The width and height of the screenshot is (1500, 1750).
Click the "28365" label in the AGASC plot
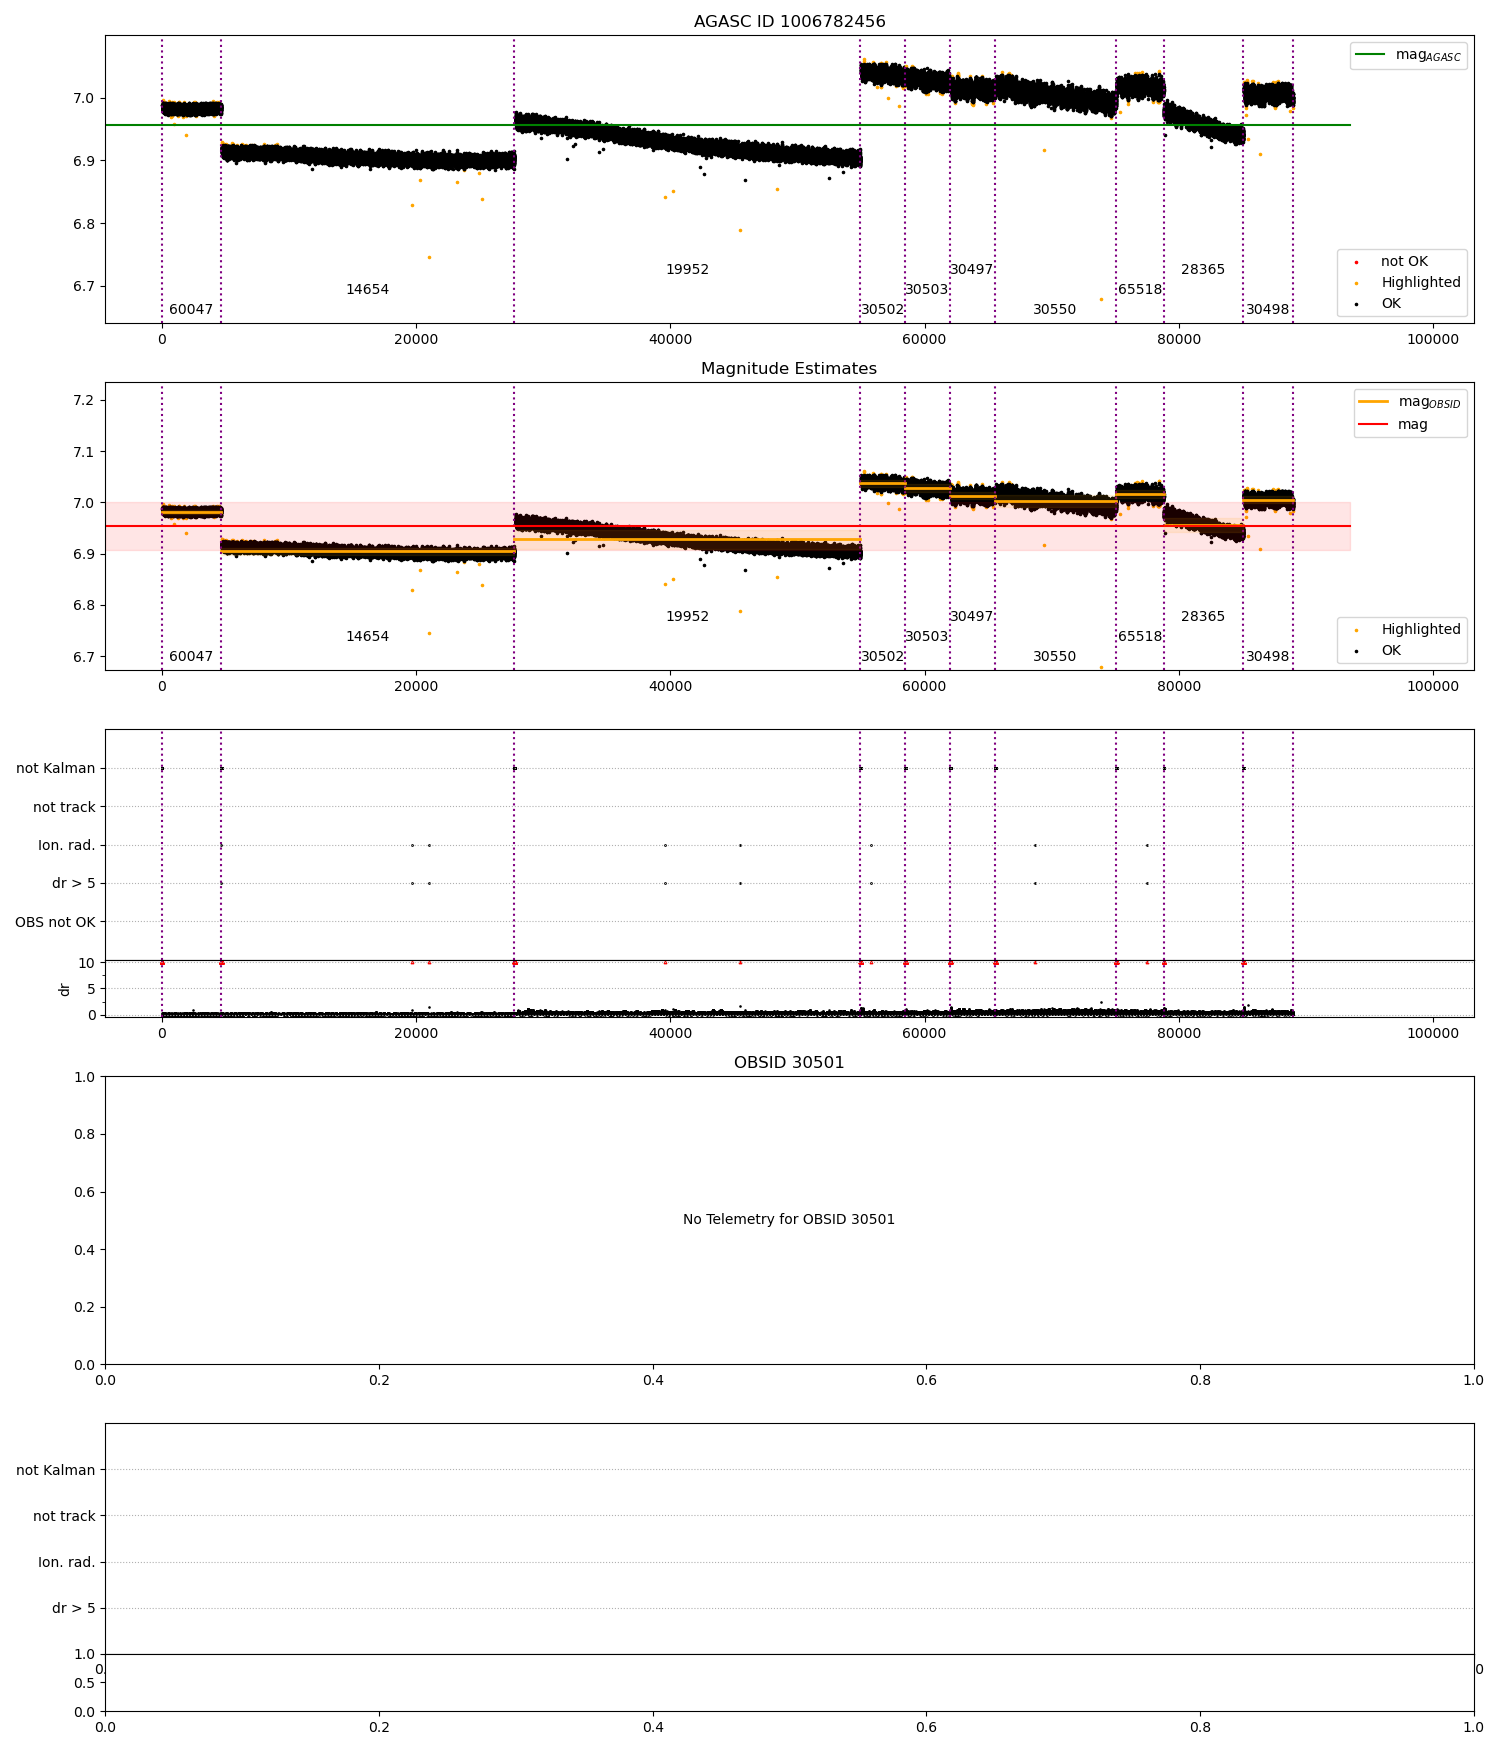[1203, 270]
